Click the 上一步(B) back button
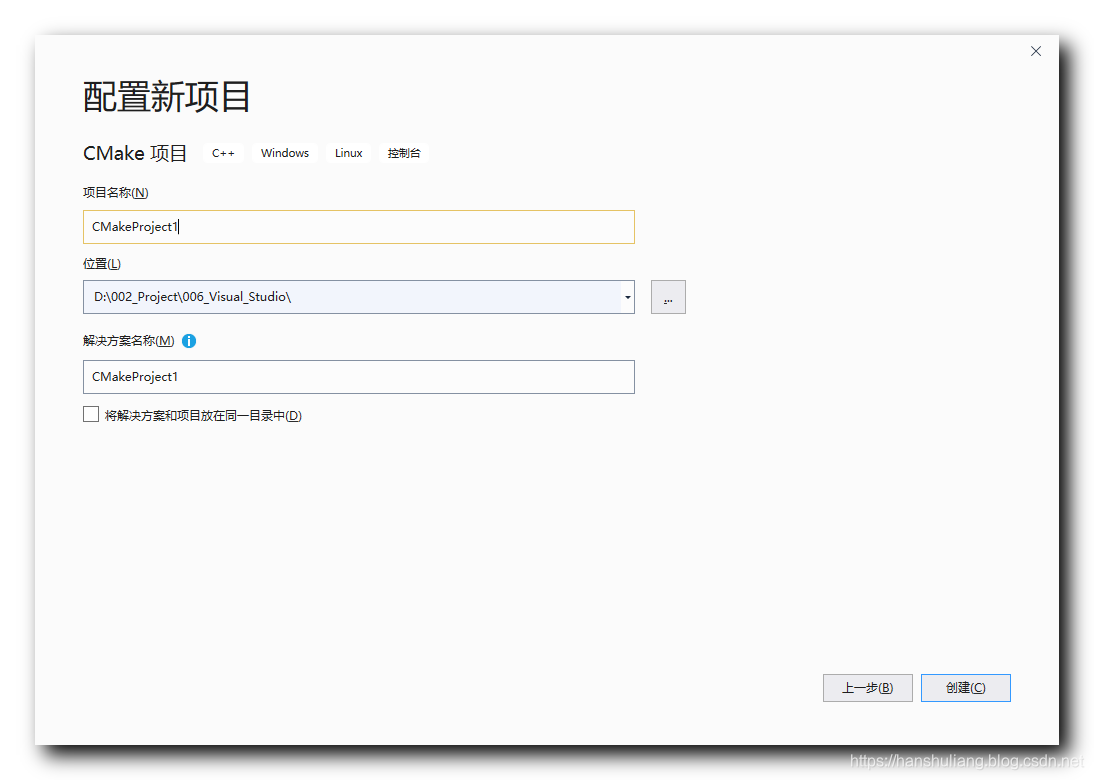The image size is (1094, 780). click(x=868, y=688)
